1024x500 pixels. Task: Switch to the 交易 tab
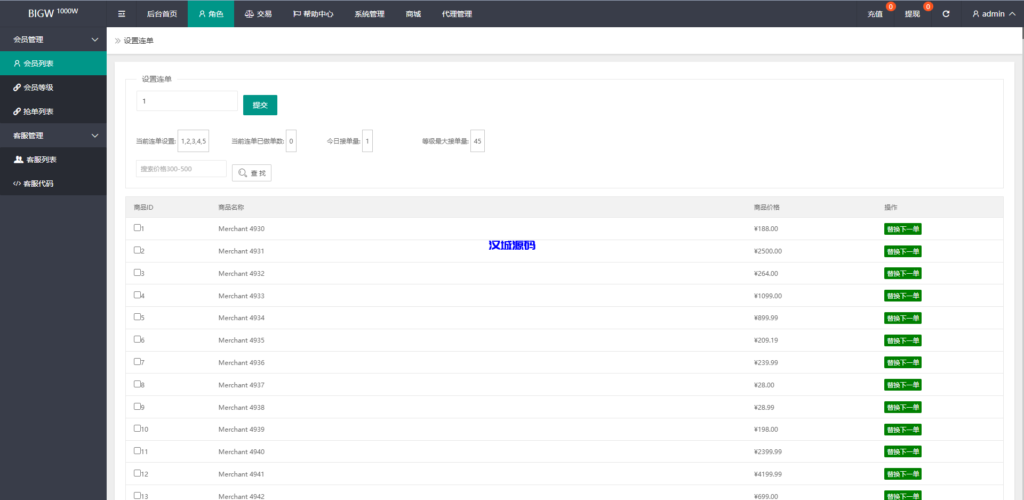[258, 14]
